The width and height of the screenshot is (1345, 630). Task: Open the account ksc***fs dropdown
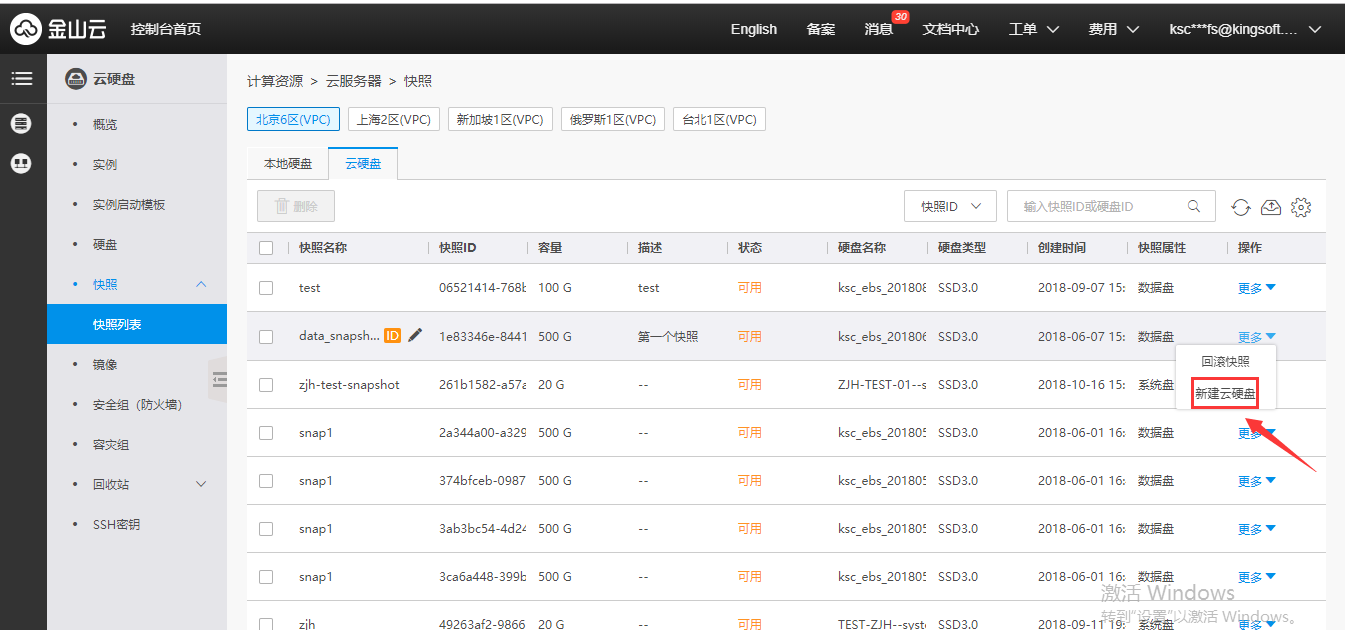tap(1246, 29)
